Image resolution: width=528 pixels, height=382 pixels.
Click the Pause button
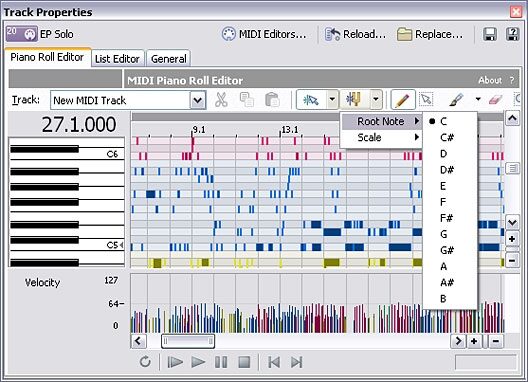[221, 362]
